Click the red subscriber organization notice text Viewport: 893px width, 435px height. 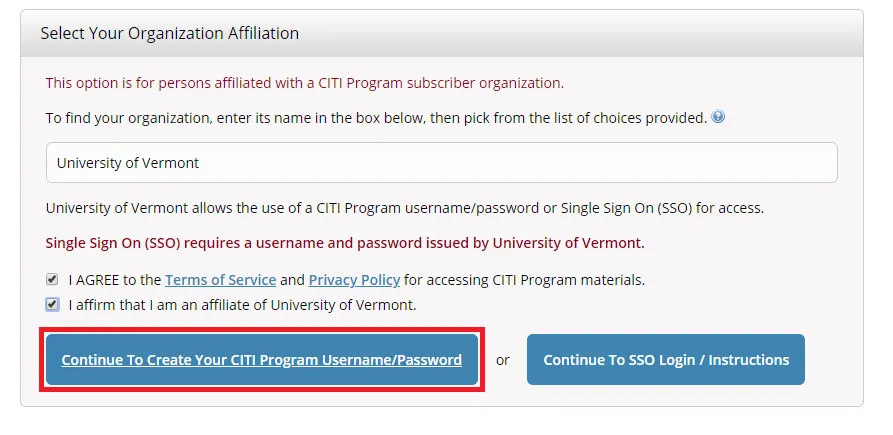[305, 83]
